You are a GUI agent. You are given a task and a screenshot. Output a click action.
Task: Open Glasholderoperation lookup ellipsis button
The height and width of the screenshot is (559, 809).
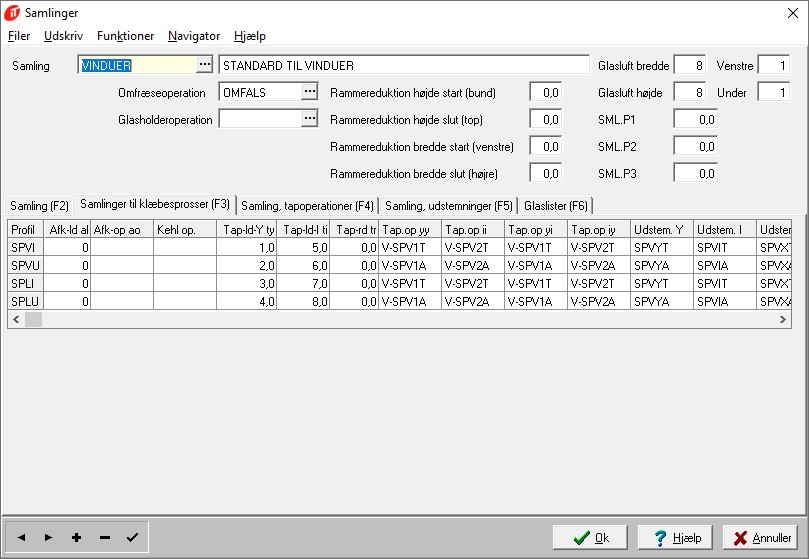(x=310, y=118)
